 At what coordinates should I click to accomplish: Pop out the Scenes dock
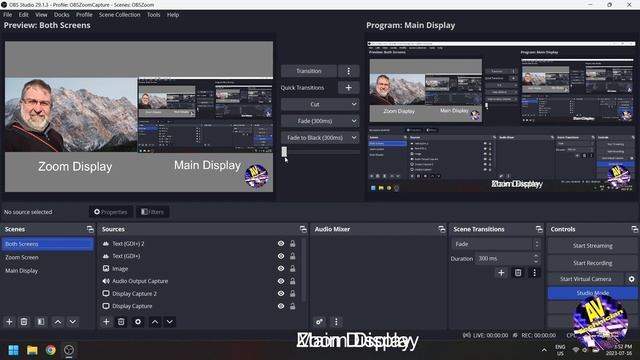[90, 229]
